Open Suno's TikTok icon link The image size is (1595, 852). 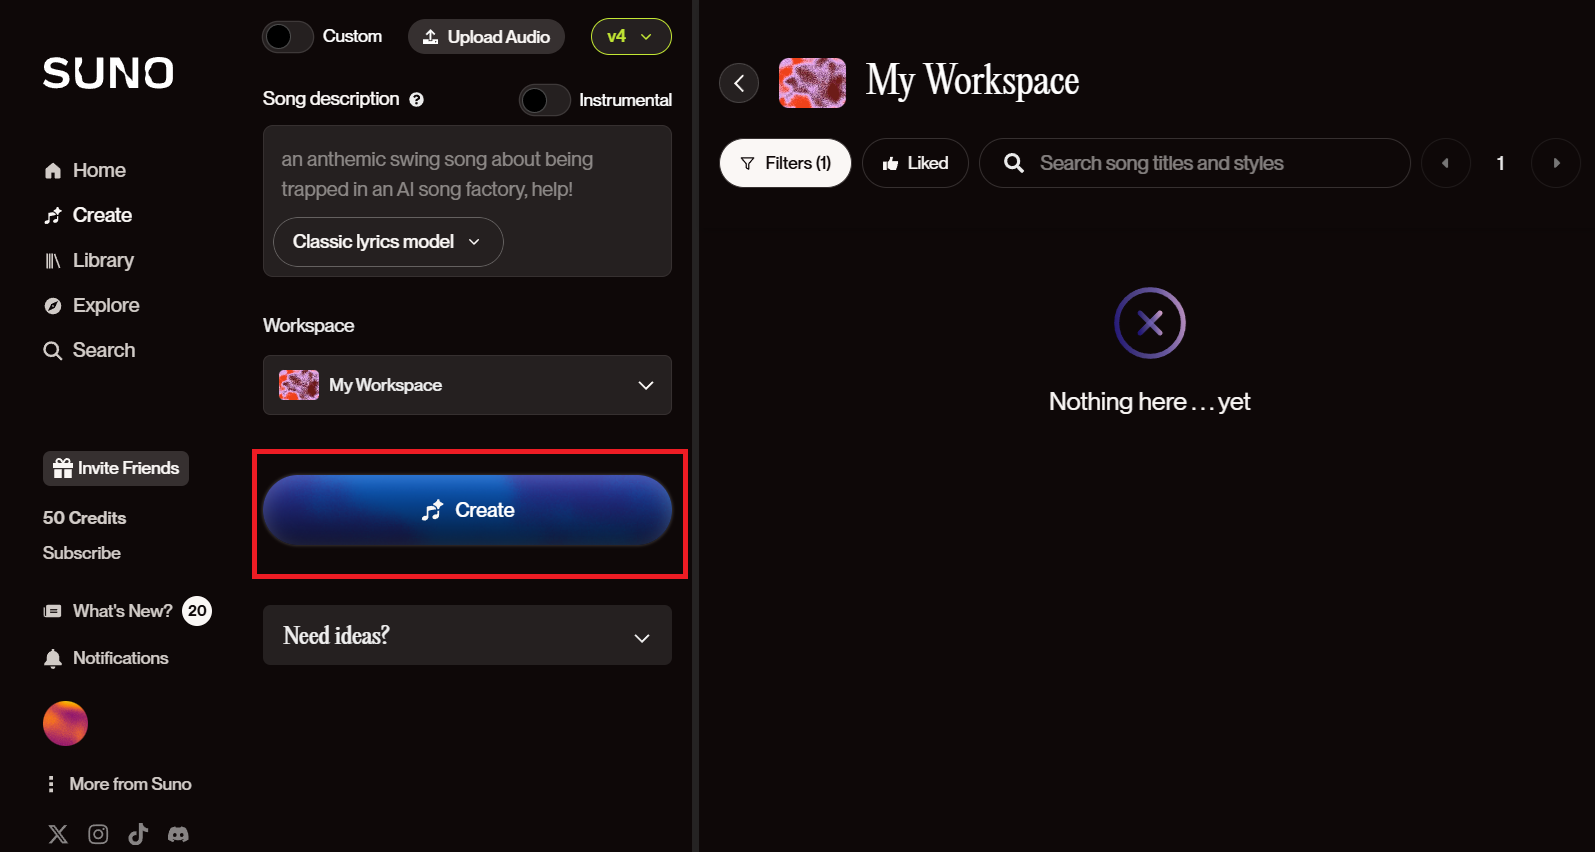click(138, 834)
